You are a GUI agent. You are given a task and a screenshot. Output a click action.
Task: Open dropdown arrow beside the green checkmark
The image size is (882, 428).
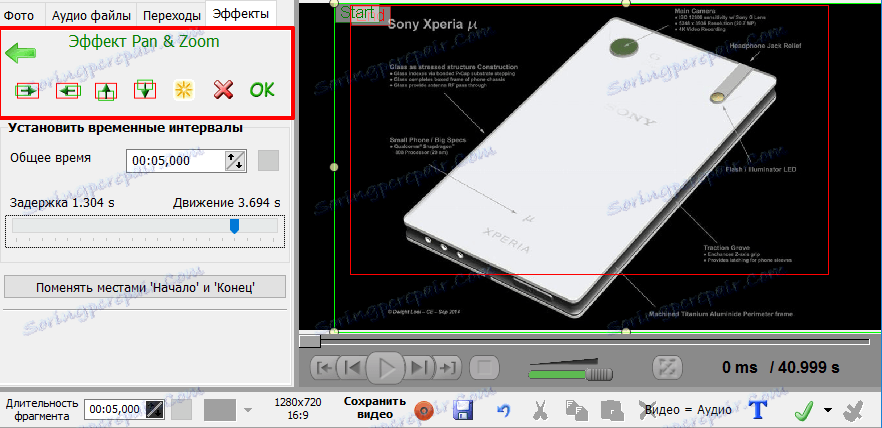827,410
